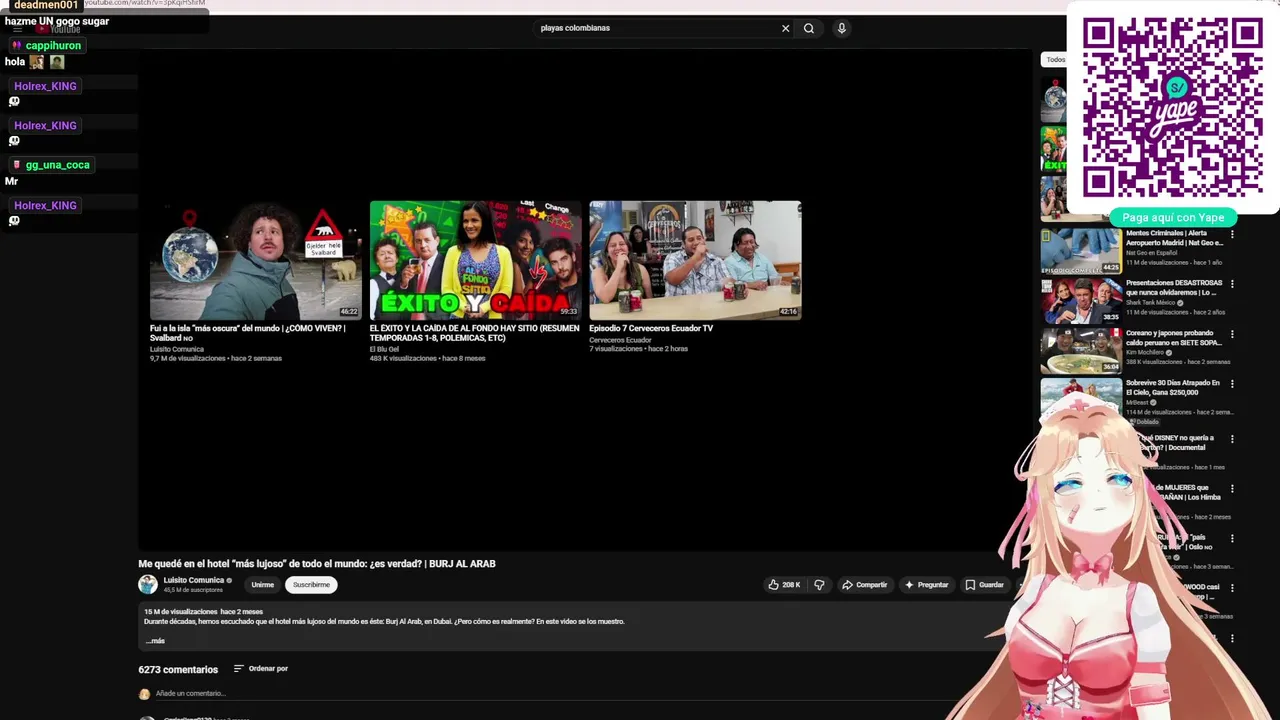Click chat username deadmen001

point(46,5)
